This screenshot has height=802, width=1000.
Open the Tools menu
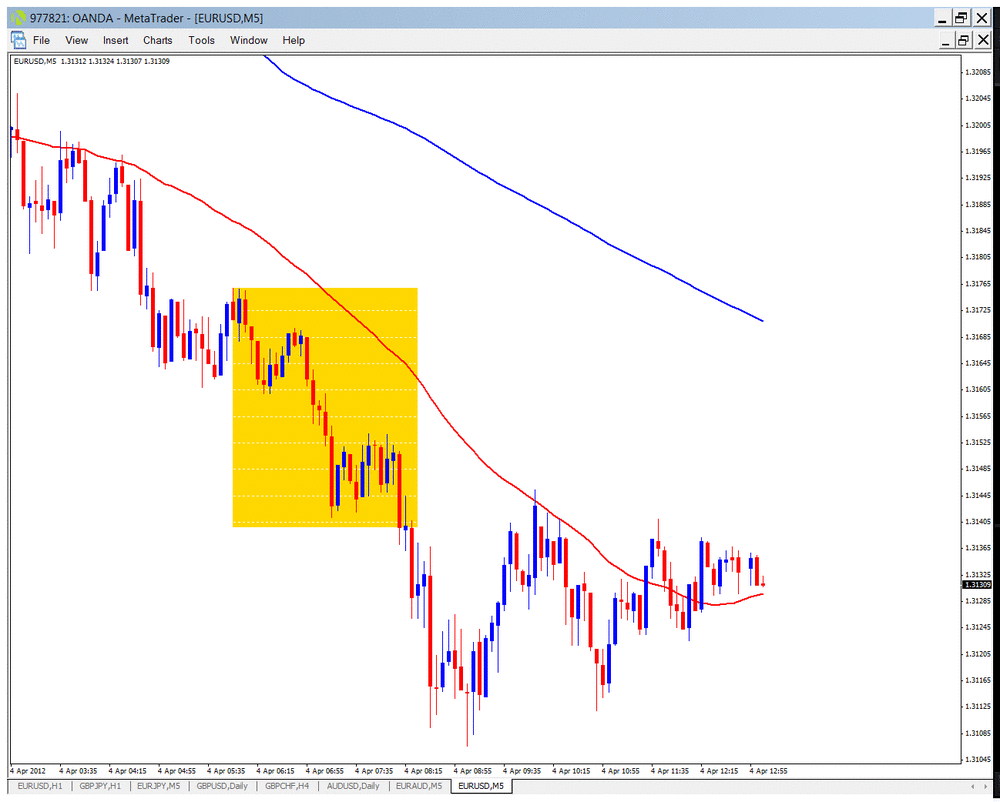[x=202, y=40]
